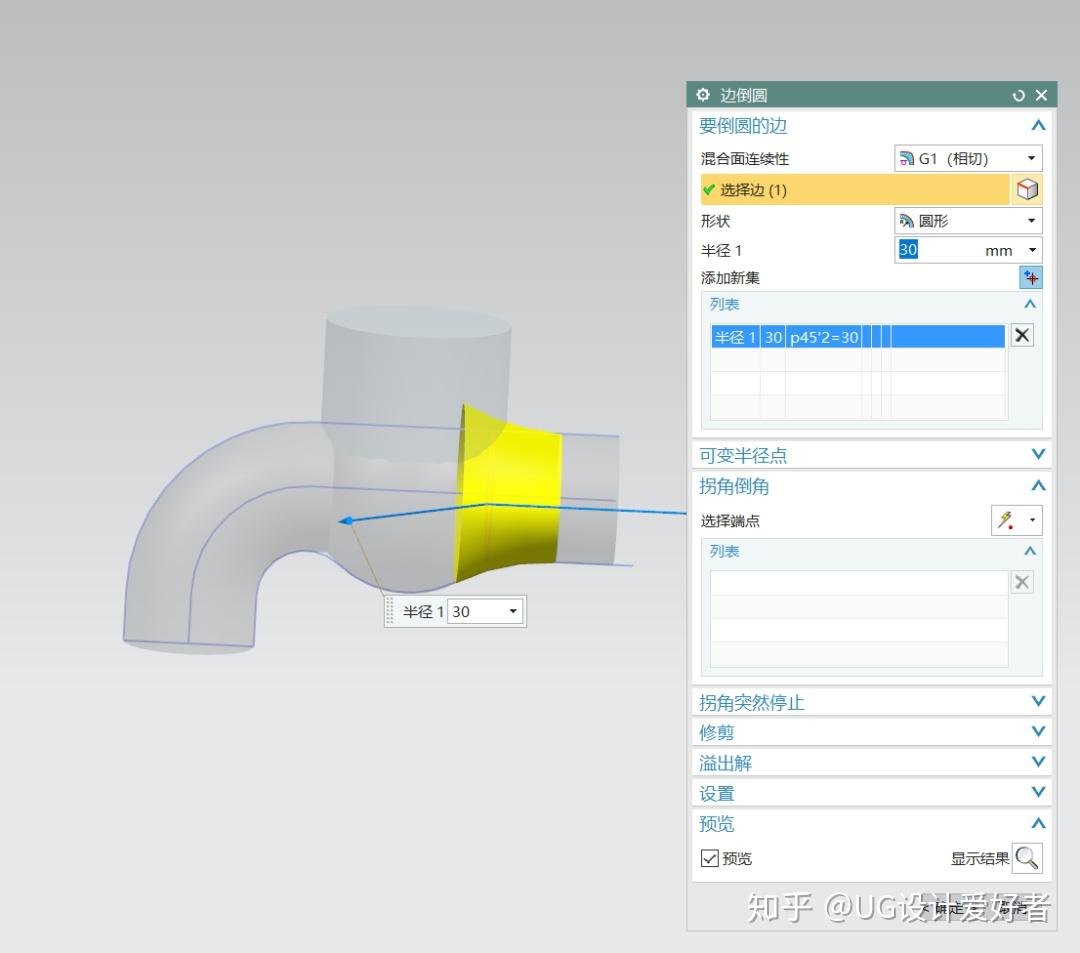The width and height of the screenshot is (1080, 953).
Task: Activate the 选择边 (1) selection row
Action: 855,190
